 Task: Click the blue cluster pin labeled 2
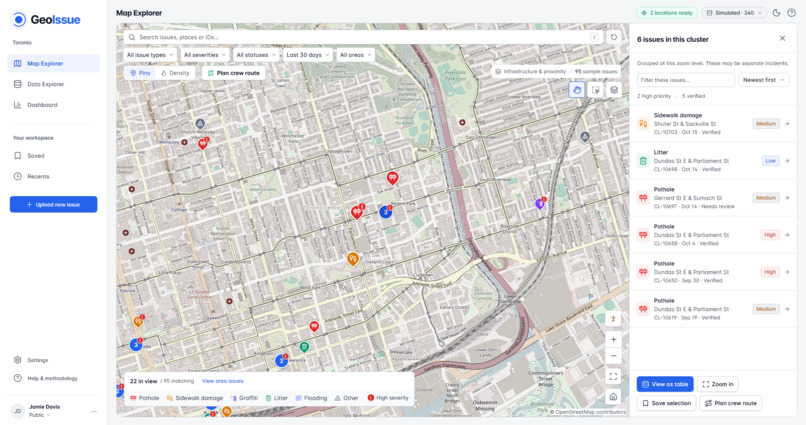[281, 361]
